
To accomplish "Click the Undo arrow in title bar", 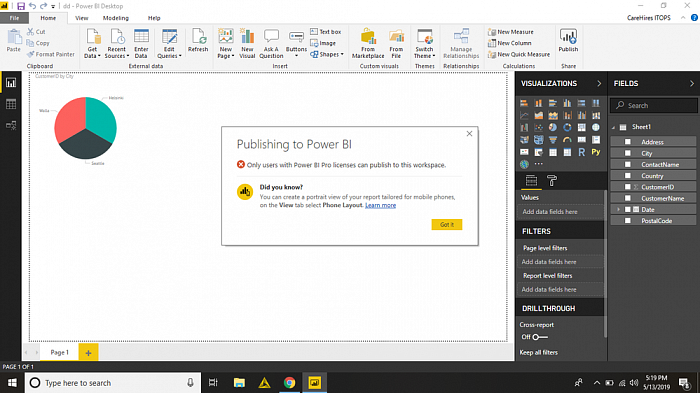I will [32, 6].
